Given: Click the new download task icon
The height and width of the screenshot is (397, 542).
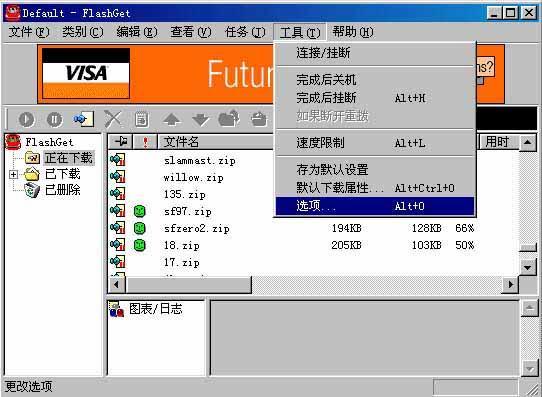Looking at the screenshot, I should tap(83, 119).
